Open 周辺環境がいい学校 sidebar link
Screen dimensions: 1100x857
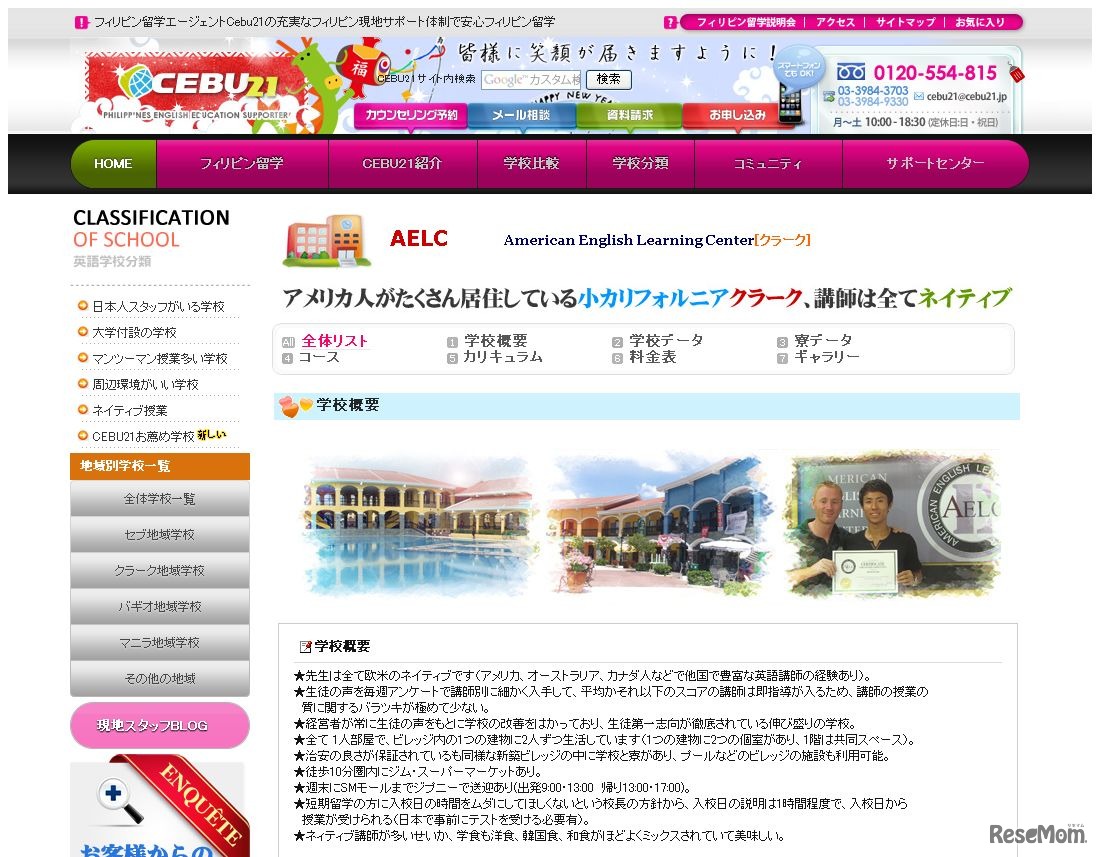(145, 384)
